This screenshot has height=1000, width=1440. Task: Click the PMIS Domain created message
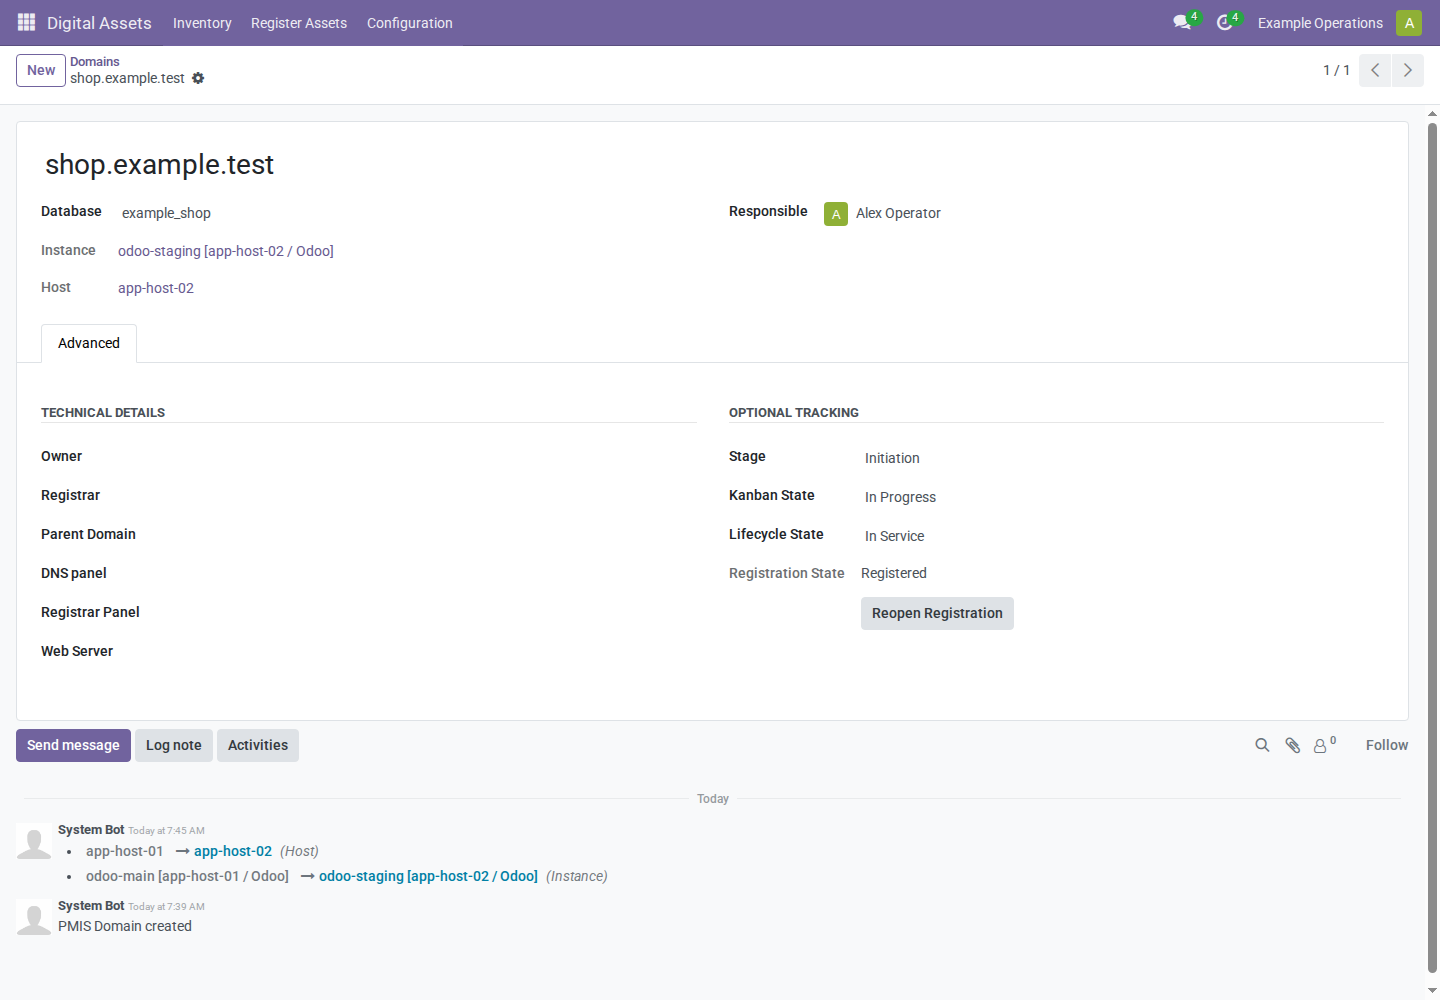125,926
